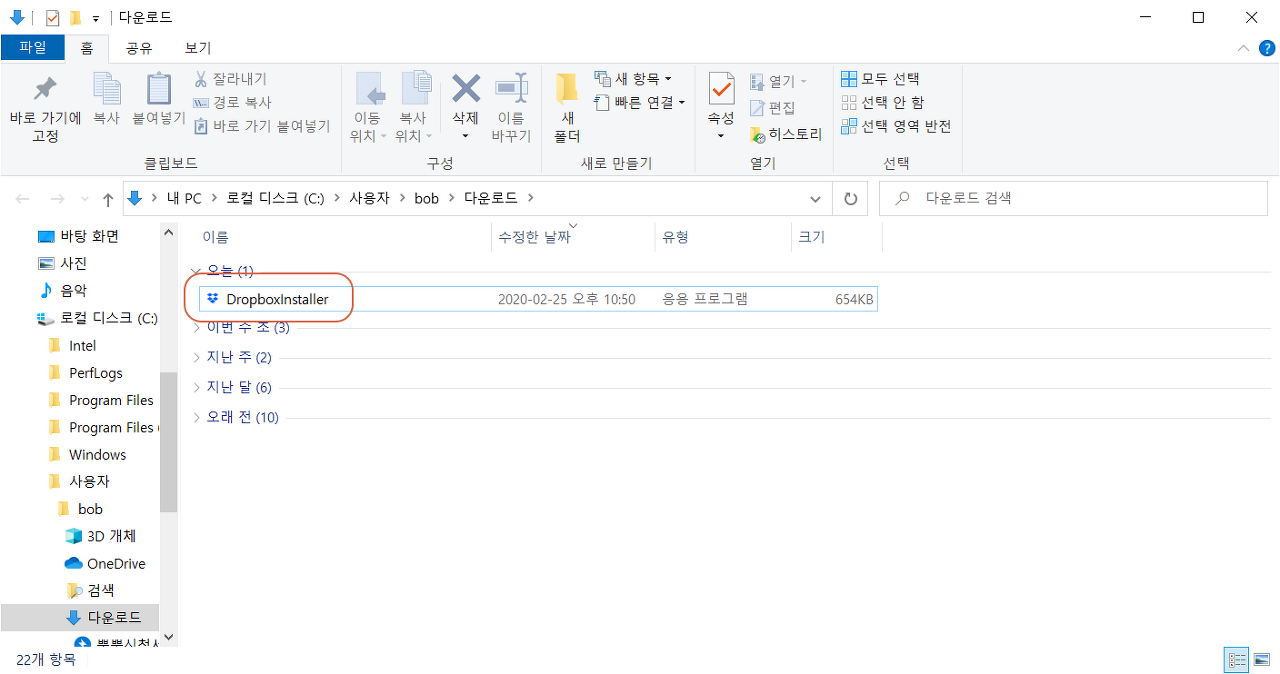The image size is (1280, 674).
Task: Click bob in the address bar
Action: point(426,198)
